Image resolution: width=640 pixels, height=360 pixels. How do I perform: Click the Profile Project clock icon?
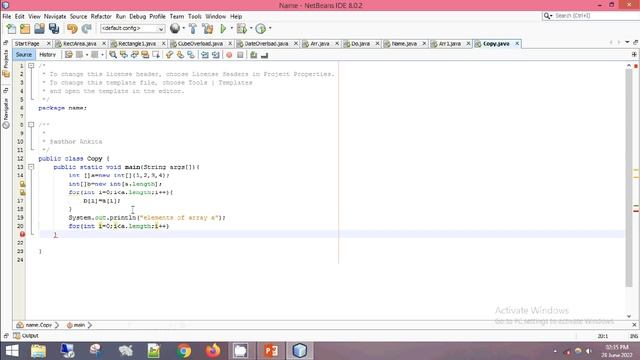[260, 29]
